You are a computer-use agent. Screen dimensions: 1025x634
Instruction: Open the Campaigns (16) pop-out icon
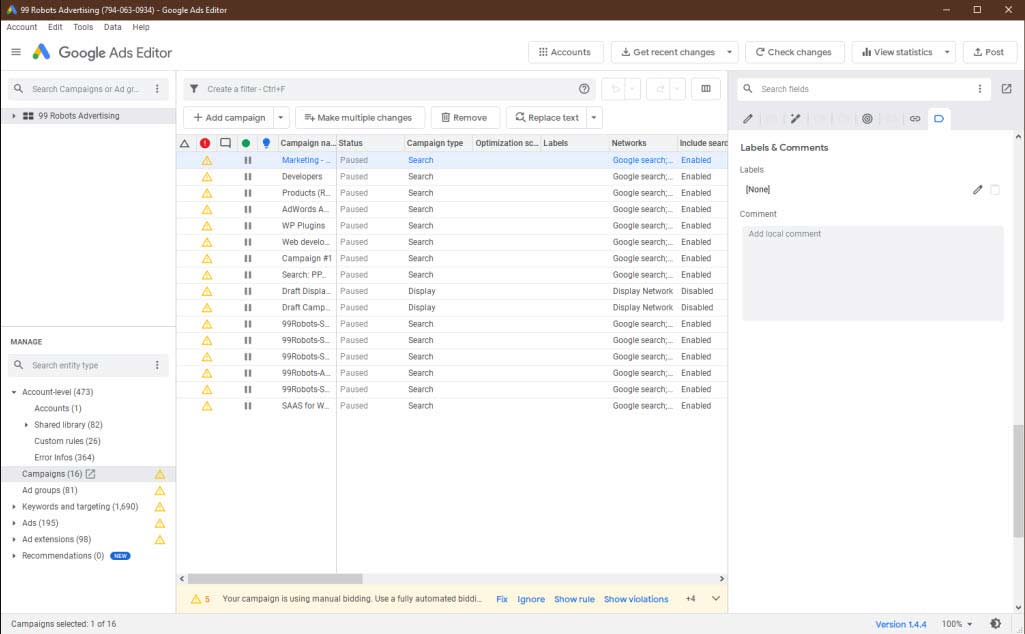coord(90,474)
